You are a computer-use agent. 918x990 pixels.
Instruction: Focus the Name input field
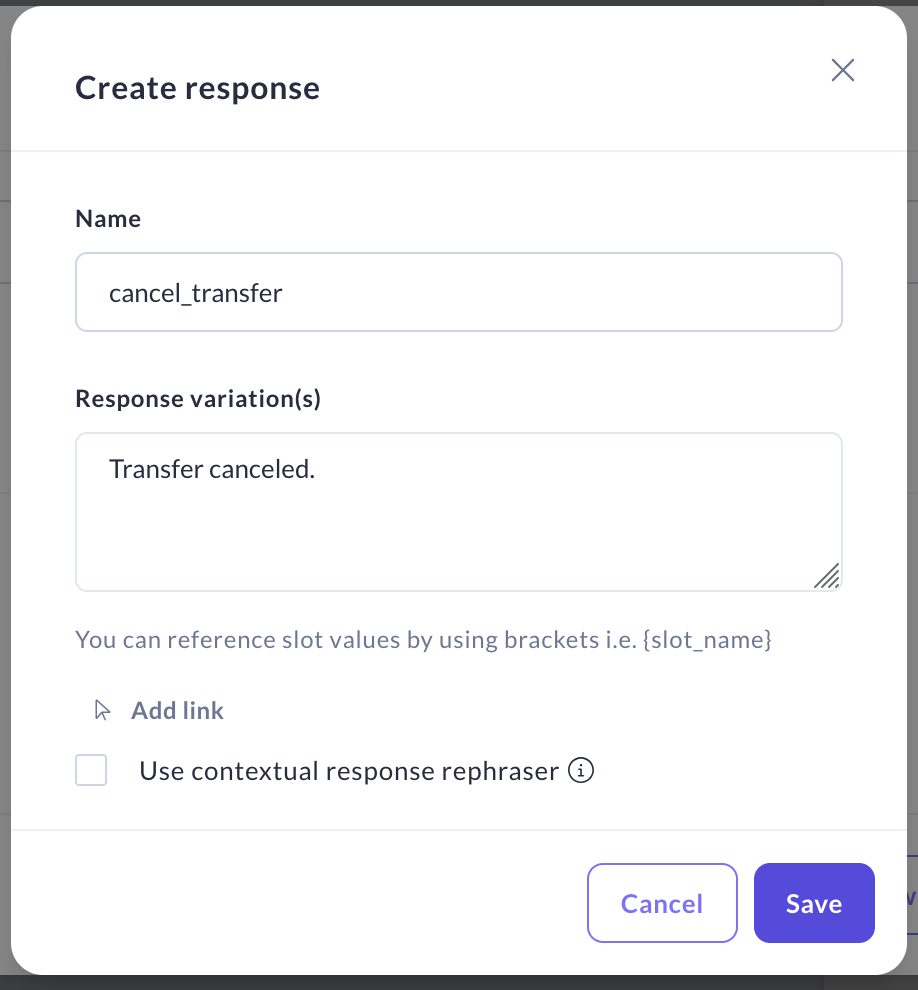(459, 292)
